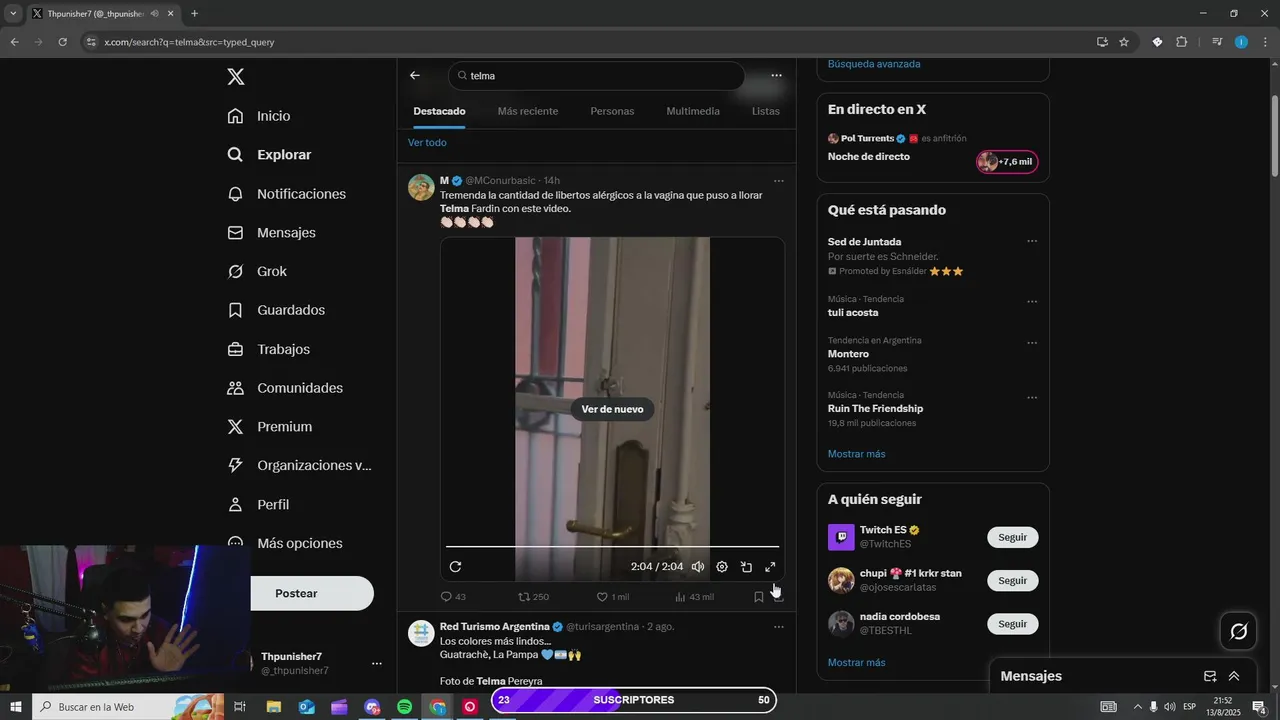1280x720 pixels.
Task: Bookmark the MConurbasic post
Action: coord(758,597)
